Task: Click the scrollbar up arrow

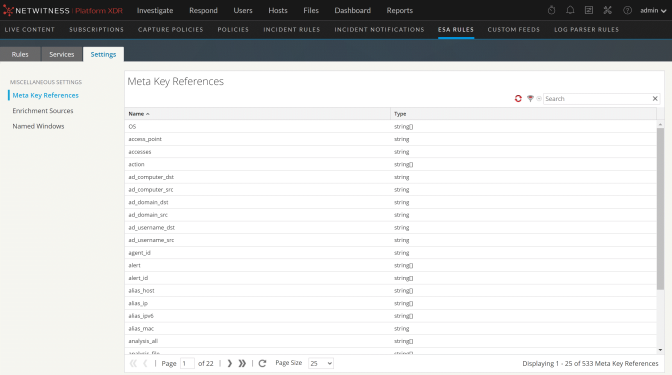Action: point(660,124)
